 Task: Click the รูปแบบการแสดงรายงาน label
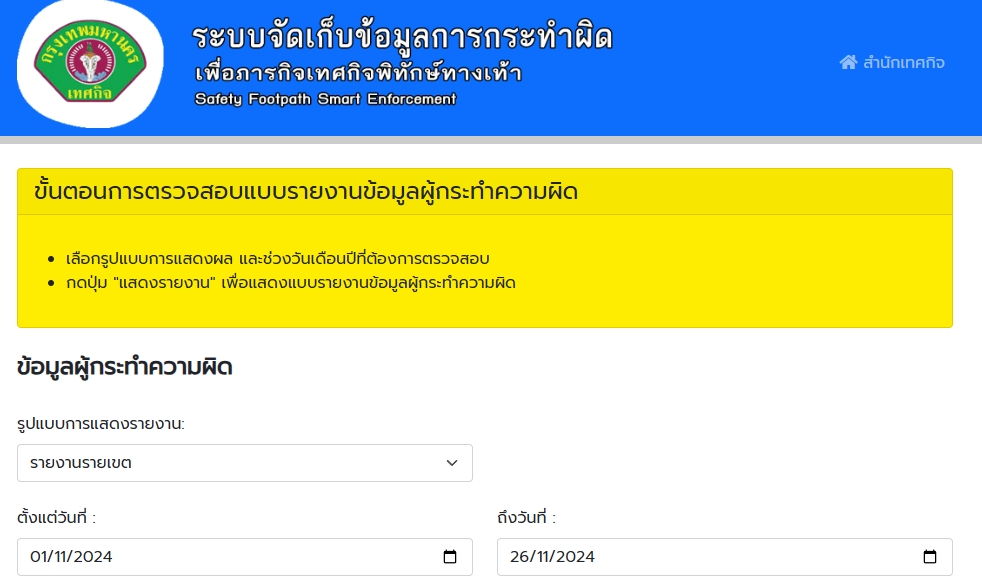(101, 424)
